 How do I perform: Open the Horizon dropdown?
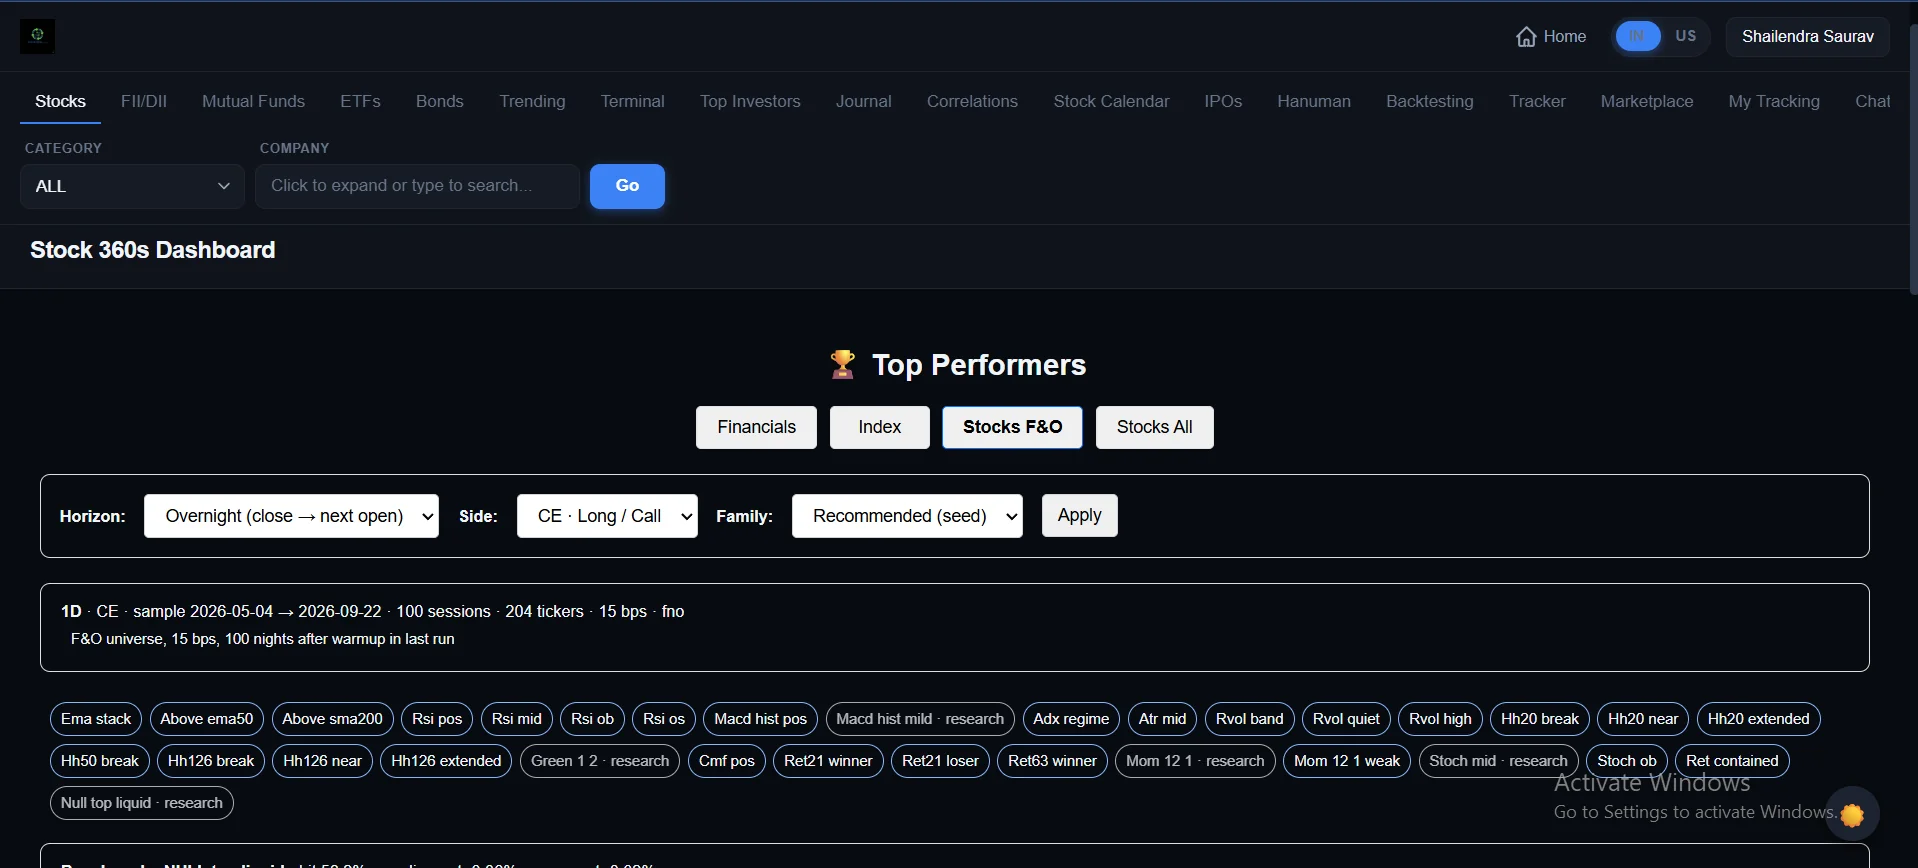(291, 516)
